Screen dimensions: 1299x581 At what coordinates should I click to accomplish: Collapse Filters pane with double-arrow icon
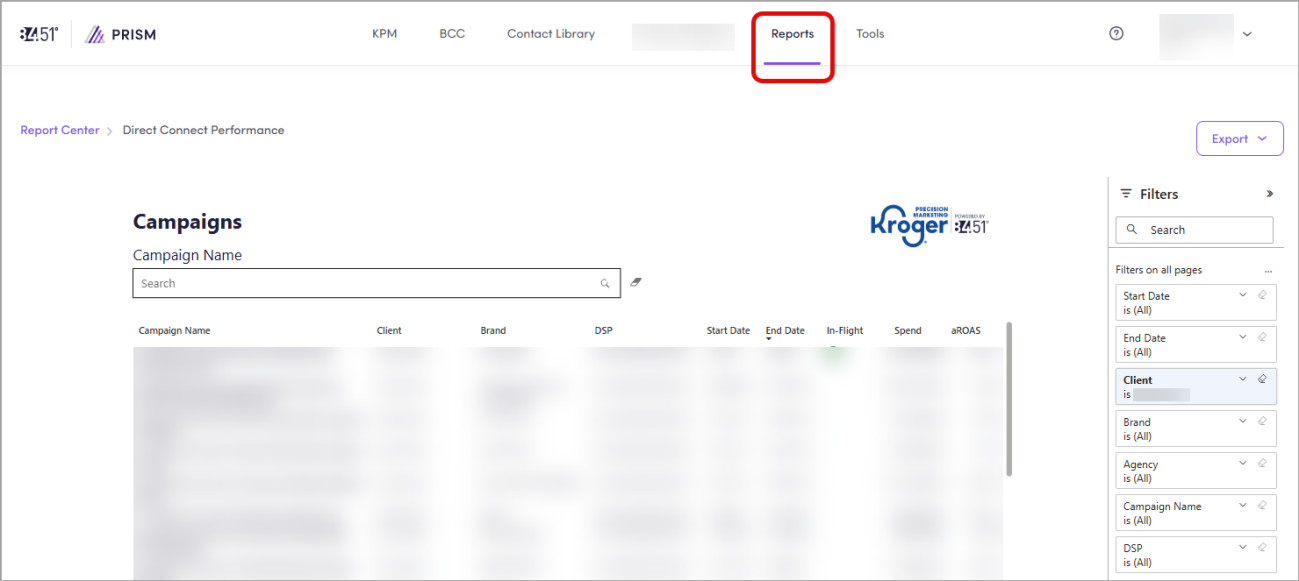pyautogui.click(x=1270, y=194)
